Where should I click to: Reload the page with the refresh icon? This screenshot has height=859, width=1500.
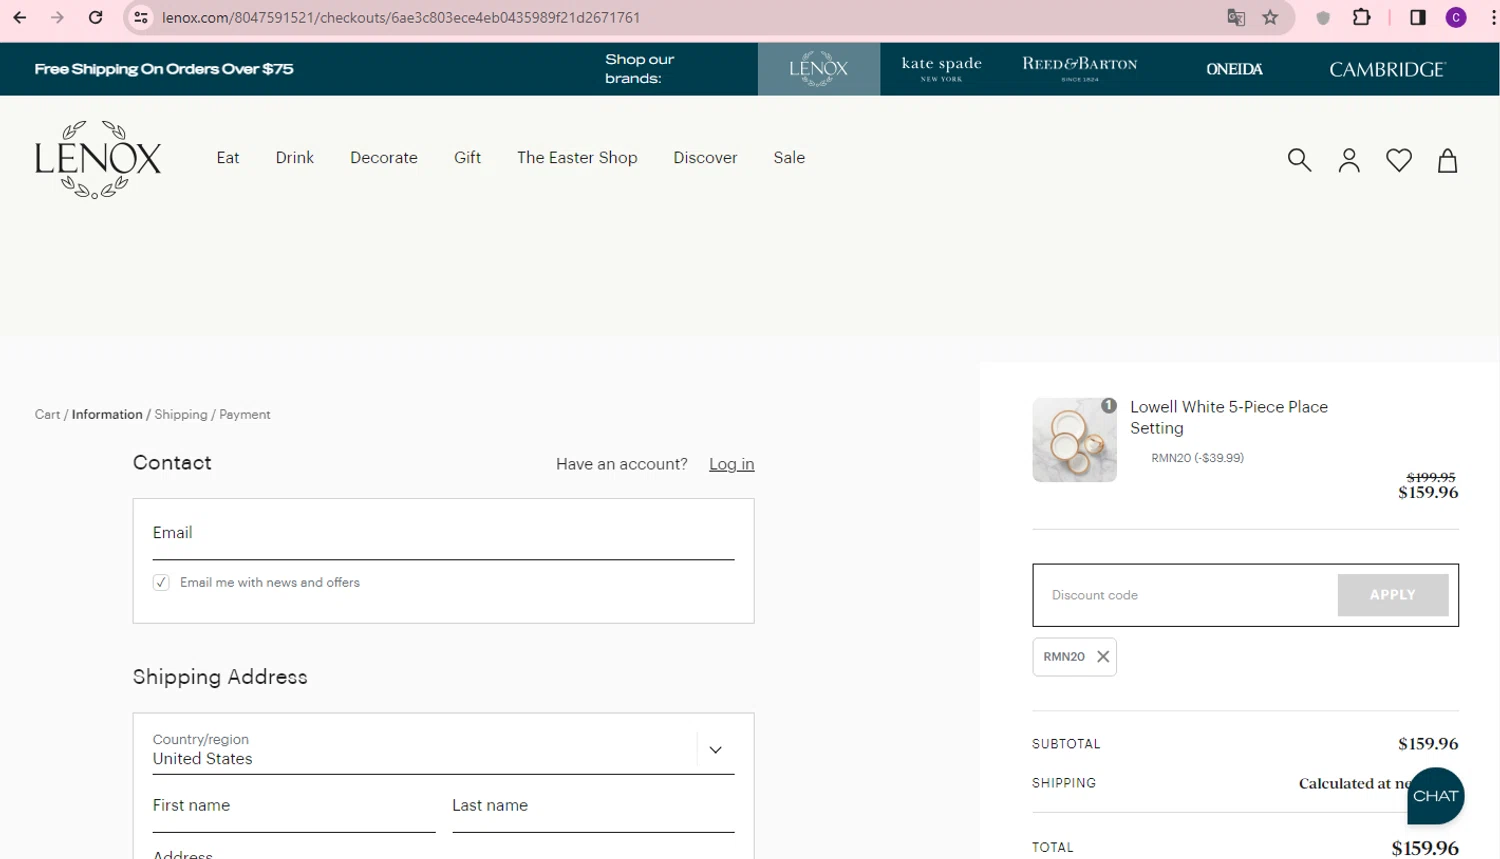[95, 17]
